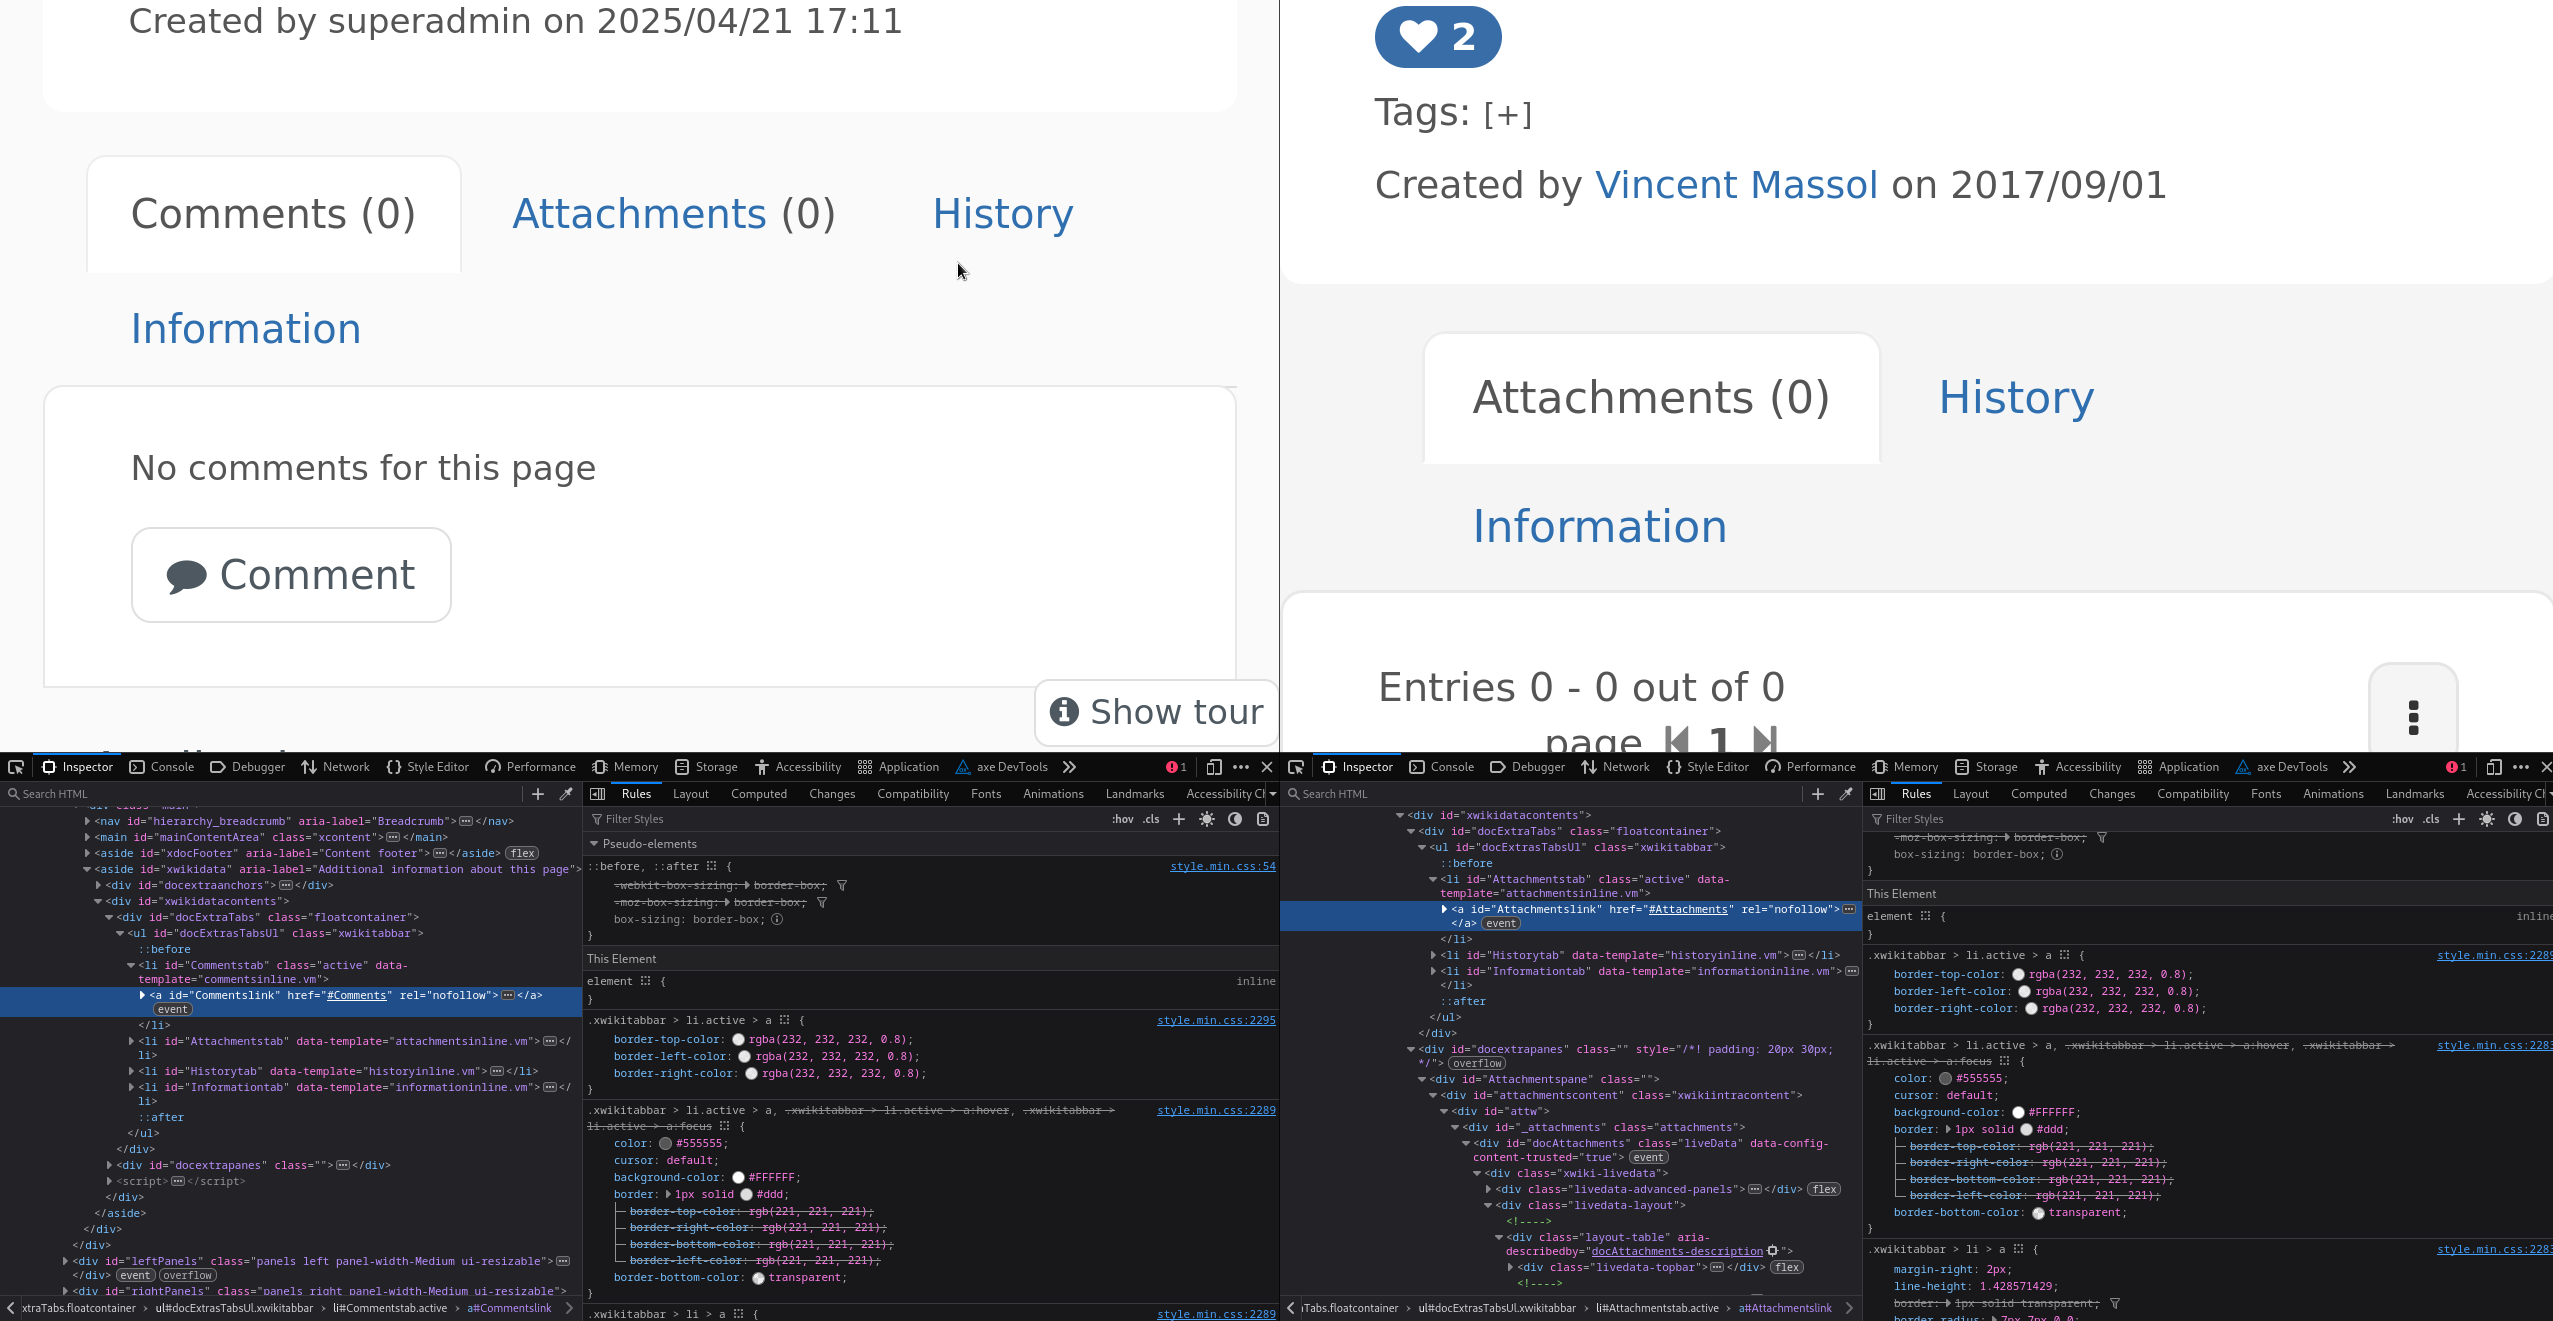Image resolution: width=2553 pixels, height=1321 pixels.
Task: Open Information tab link on left page
Action: click(246, 329)
